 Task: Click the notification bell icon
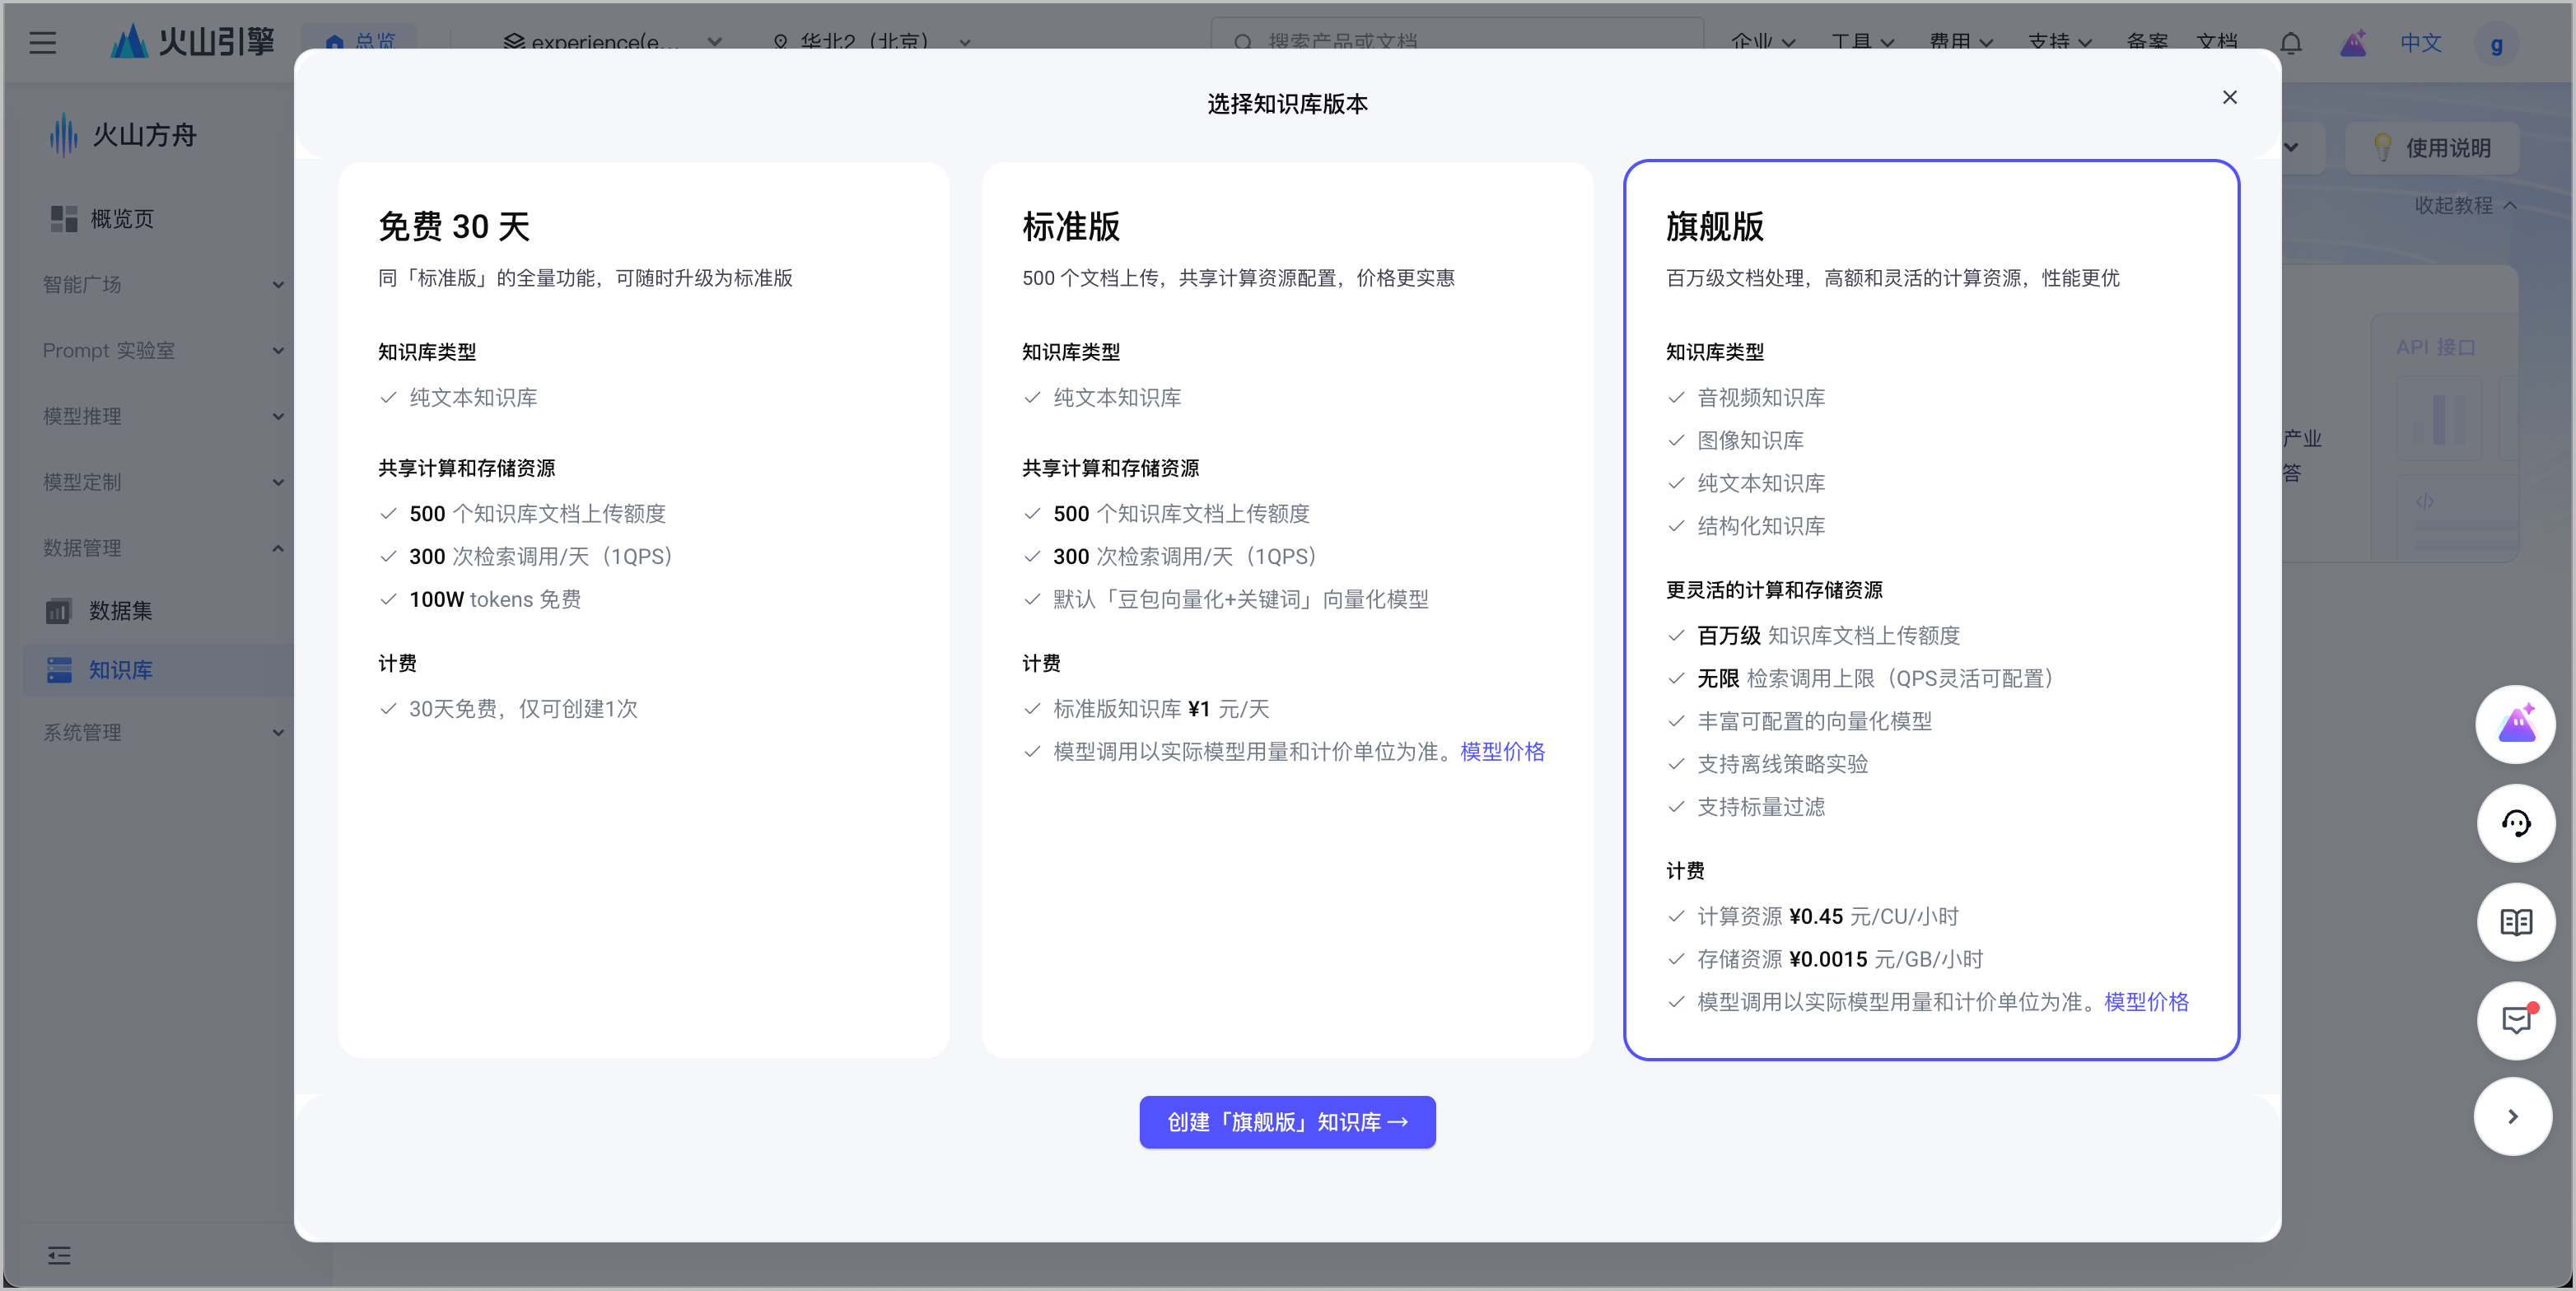pos(2290,43)
